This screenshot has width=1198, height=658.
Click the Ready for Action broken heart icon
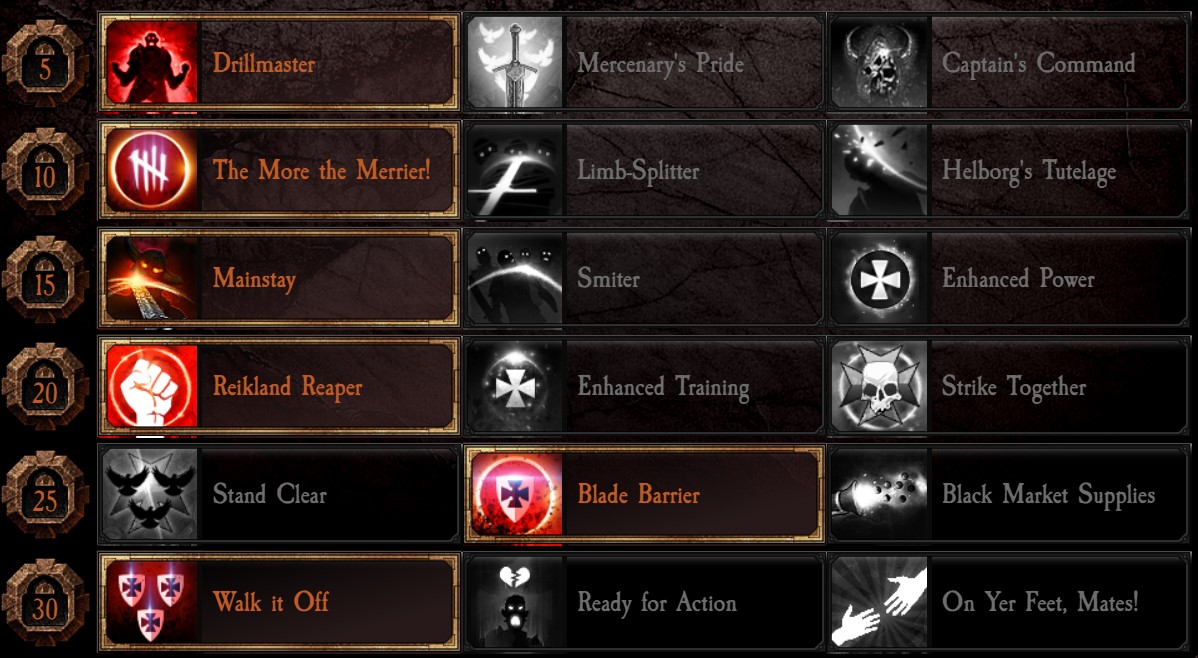point(515,602)
